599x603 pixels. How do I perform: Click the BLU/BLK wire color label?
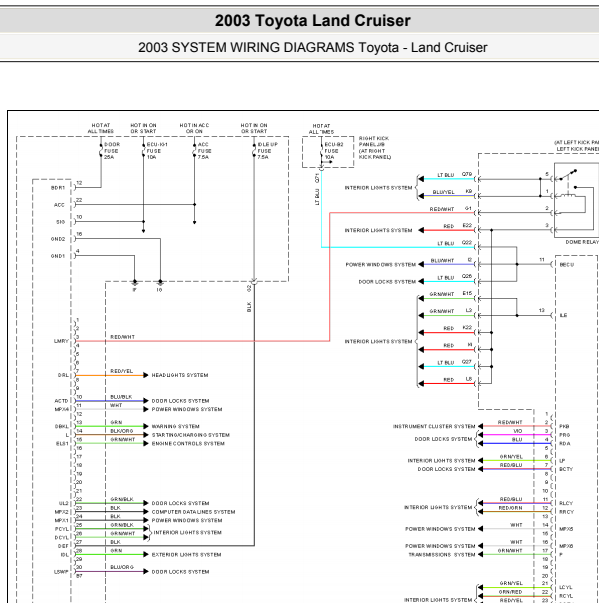pos(121,396)
